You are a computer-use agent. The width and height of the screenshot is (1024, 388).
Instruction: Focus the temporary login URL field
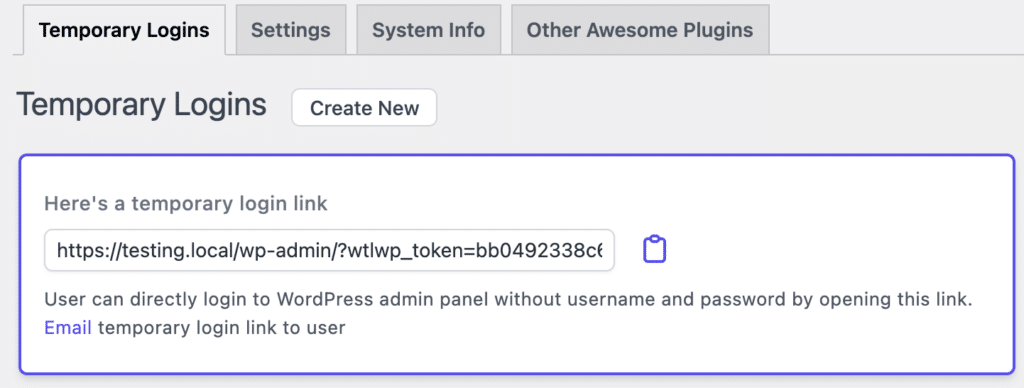(329, 250)
